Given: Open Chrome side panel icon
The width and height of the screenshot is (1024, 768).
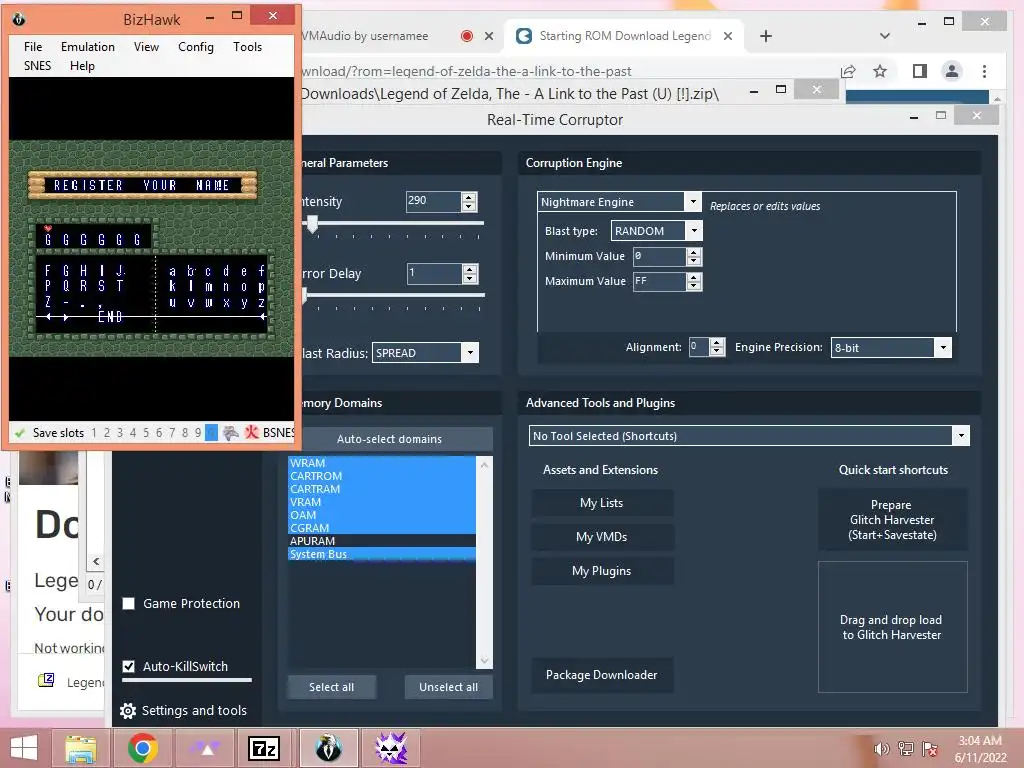Looking at the screenshot, I should click(x=920, y=71).
